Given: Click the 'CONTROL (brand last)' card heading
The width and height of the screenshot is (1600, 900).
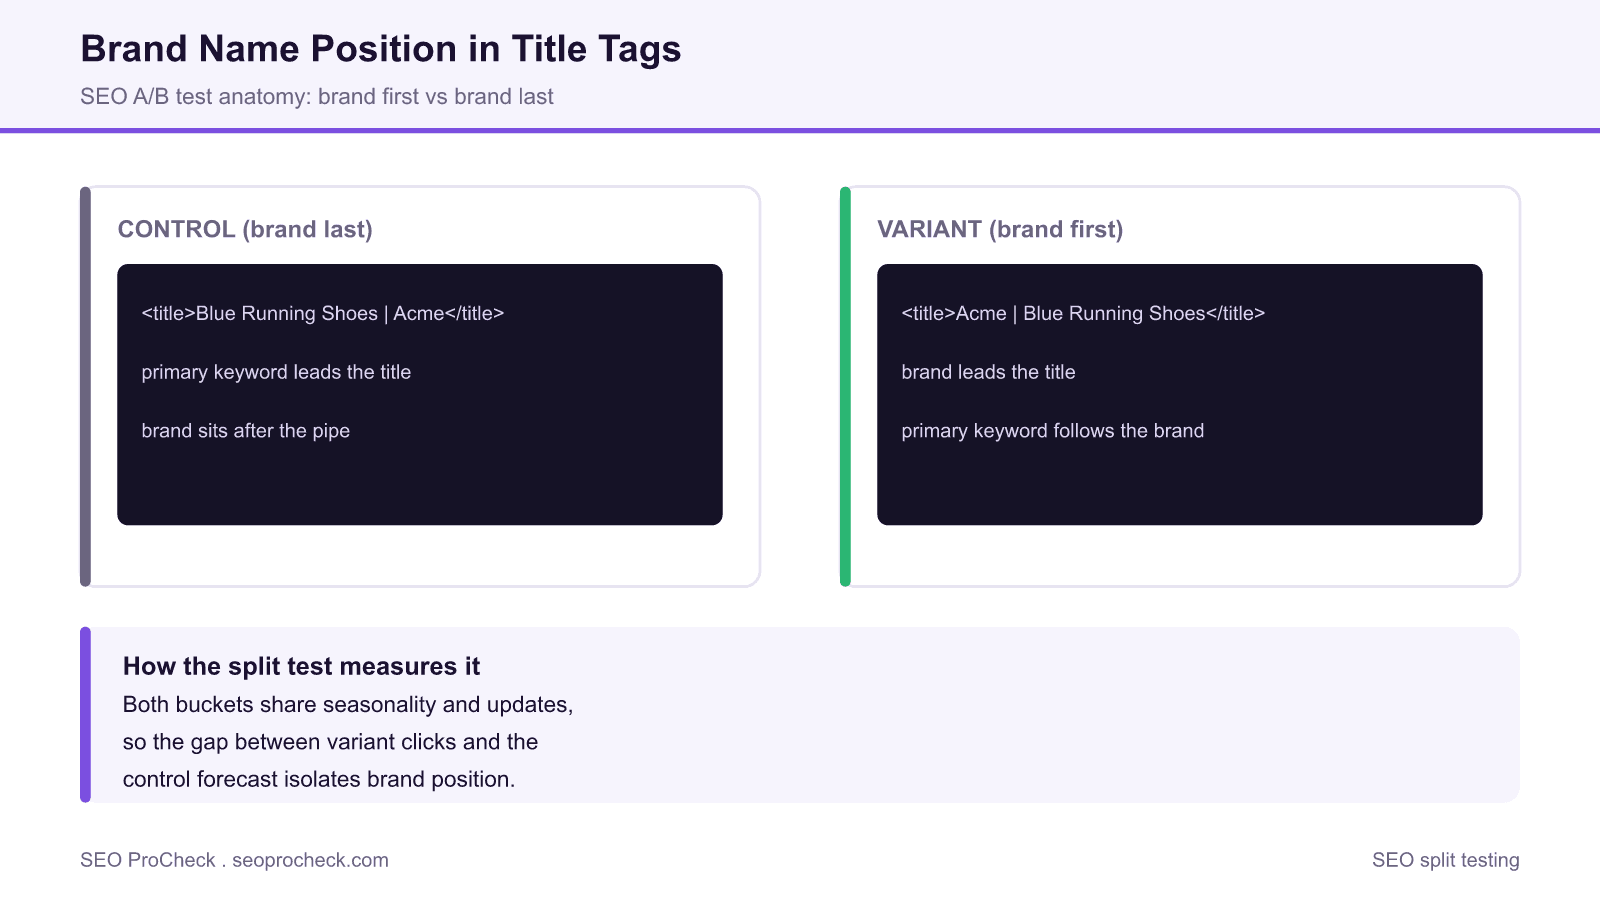Looking at the screenshot, I should coord(245,229).
